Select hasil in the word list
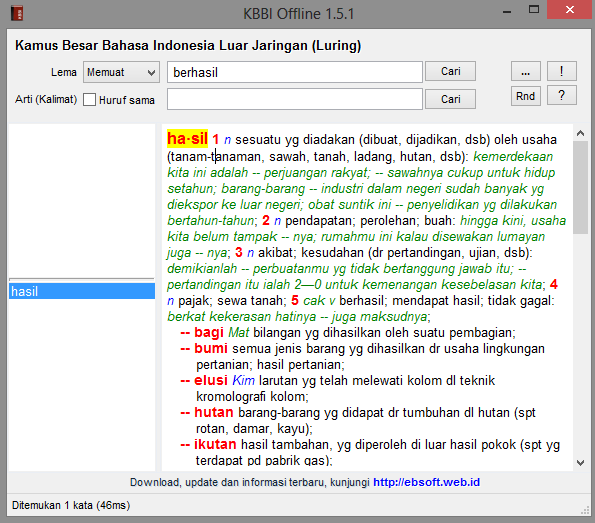The height and width of the screenshot is (523, 595). coord(82,291)
